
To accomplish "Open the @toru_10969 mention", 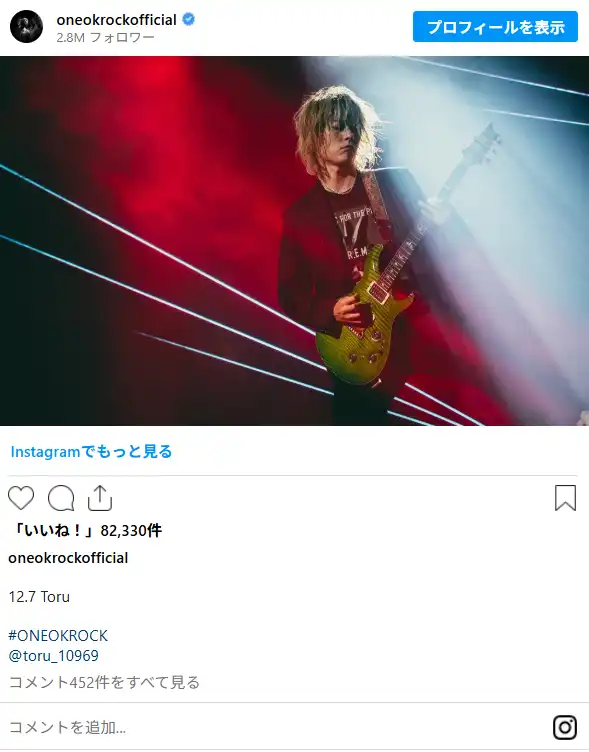I will tap(53, 656).
